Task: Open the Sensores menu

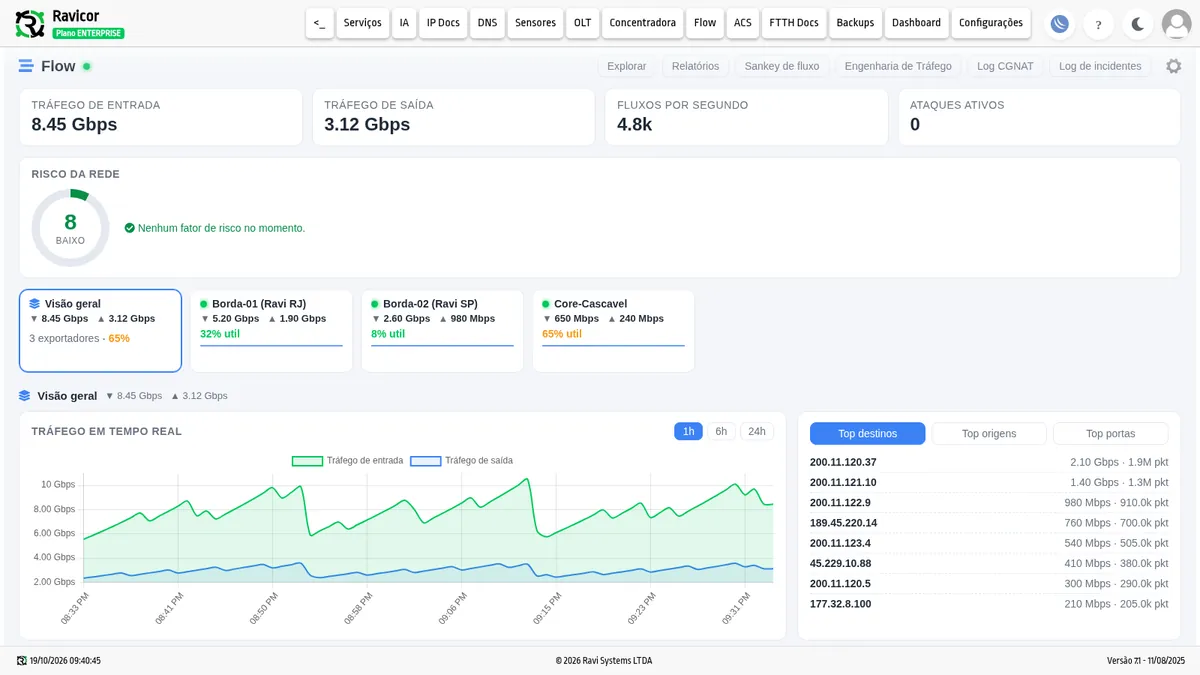Action: pyautogui.click(x=535, y=23)
